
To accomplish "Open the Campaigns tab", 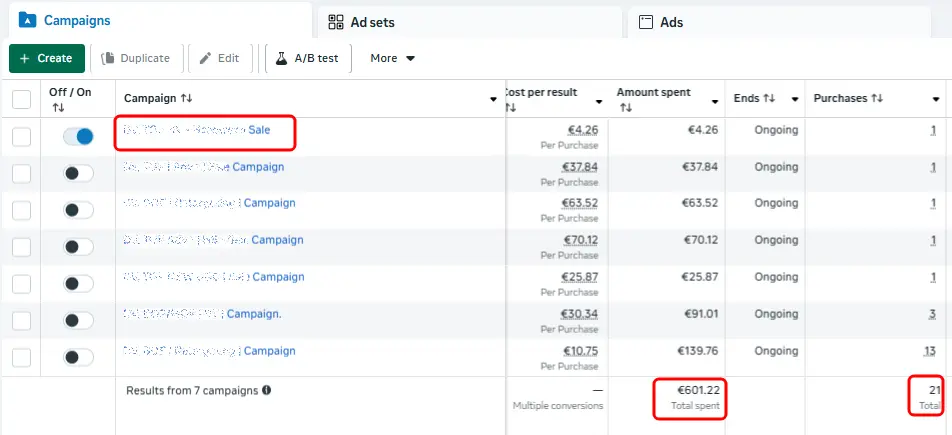I will tap(159, 20).
